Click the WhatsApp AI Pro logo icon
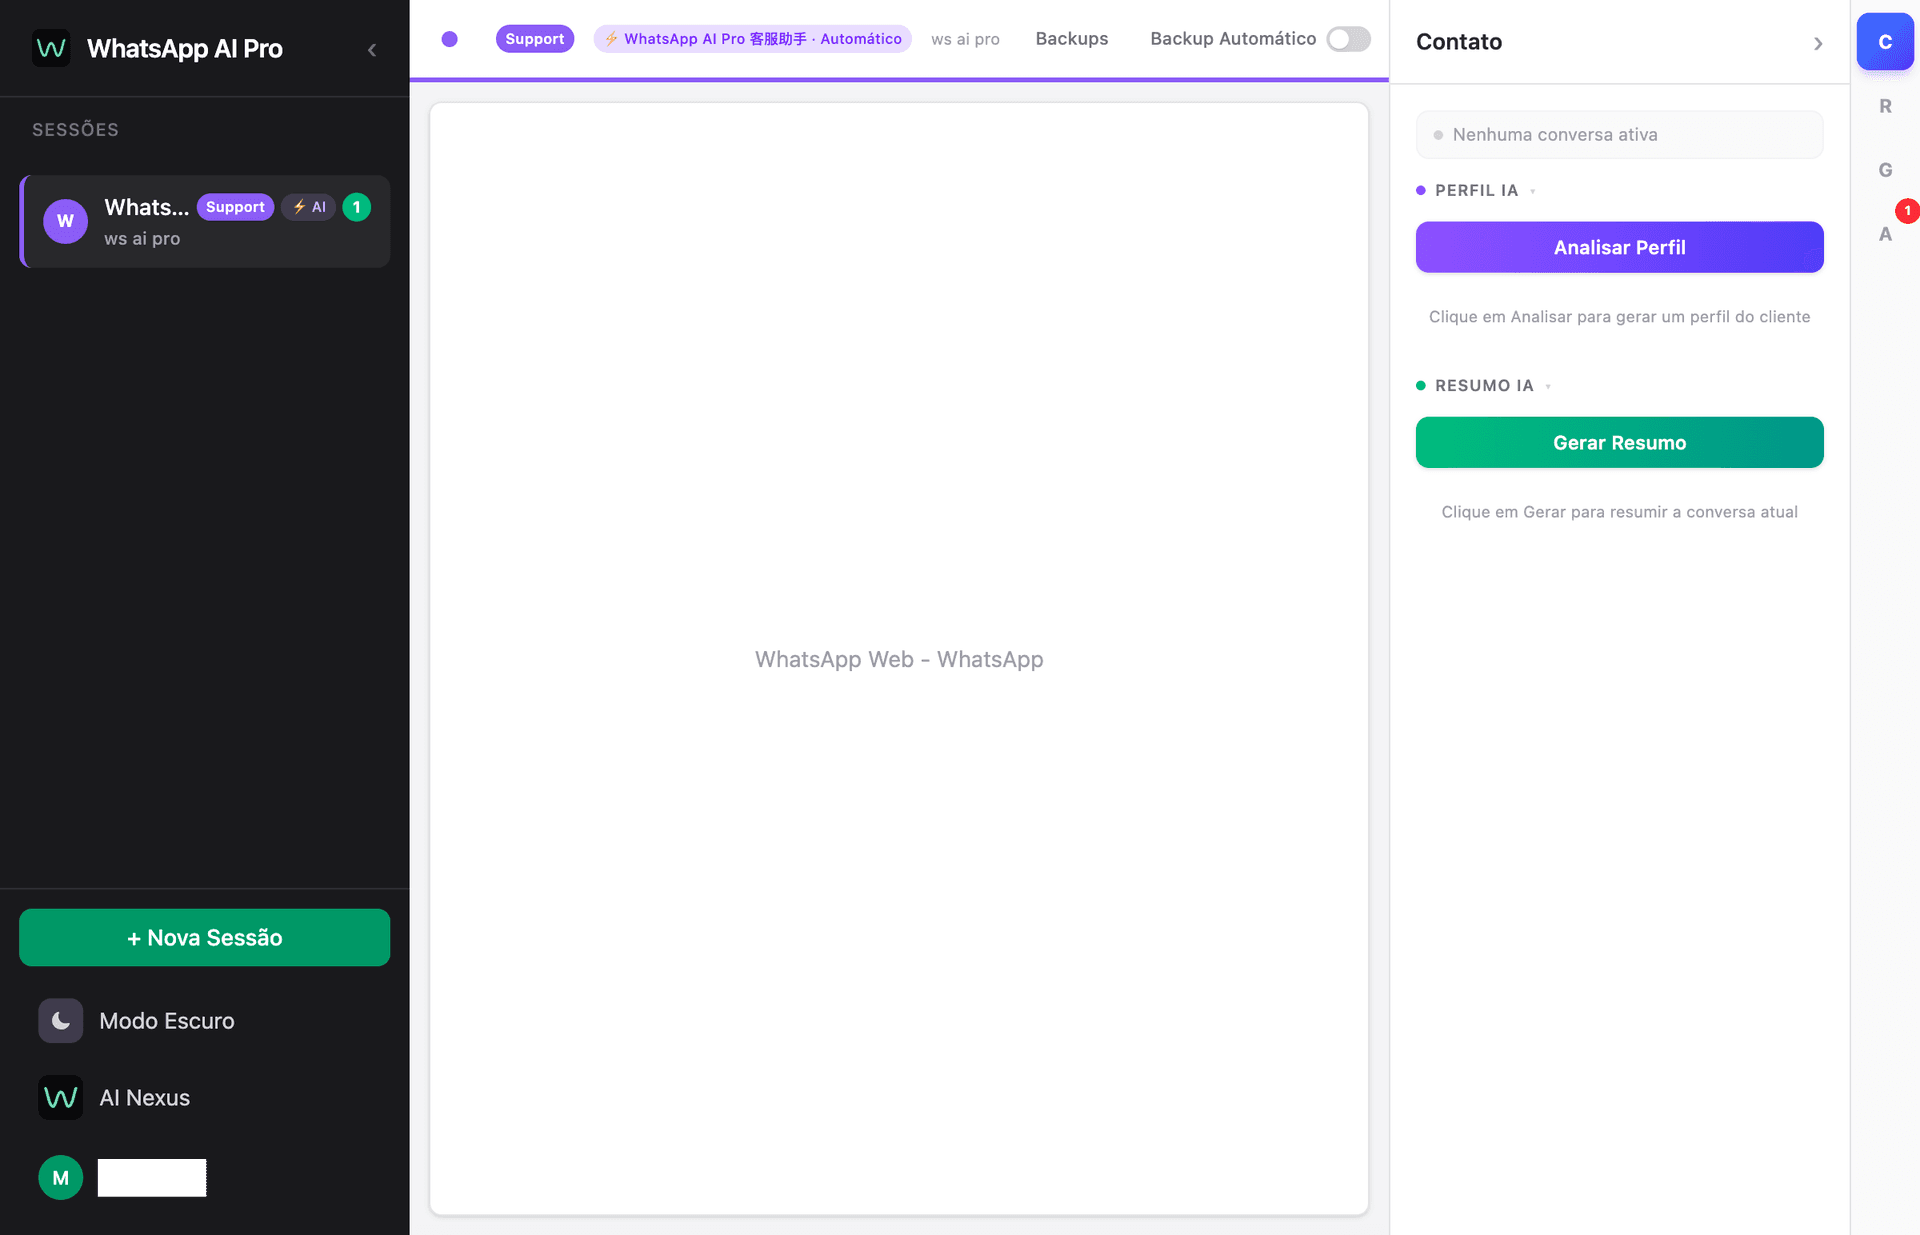 (51, 48)
